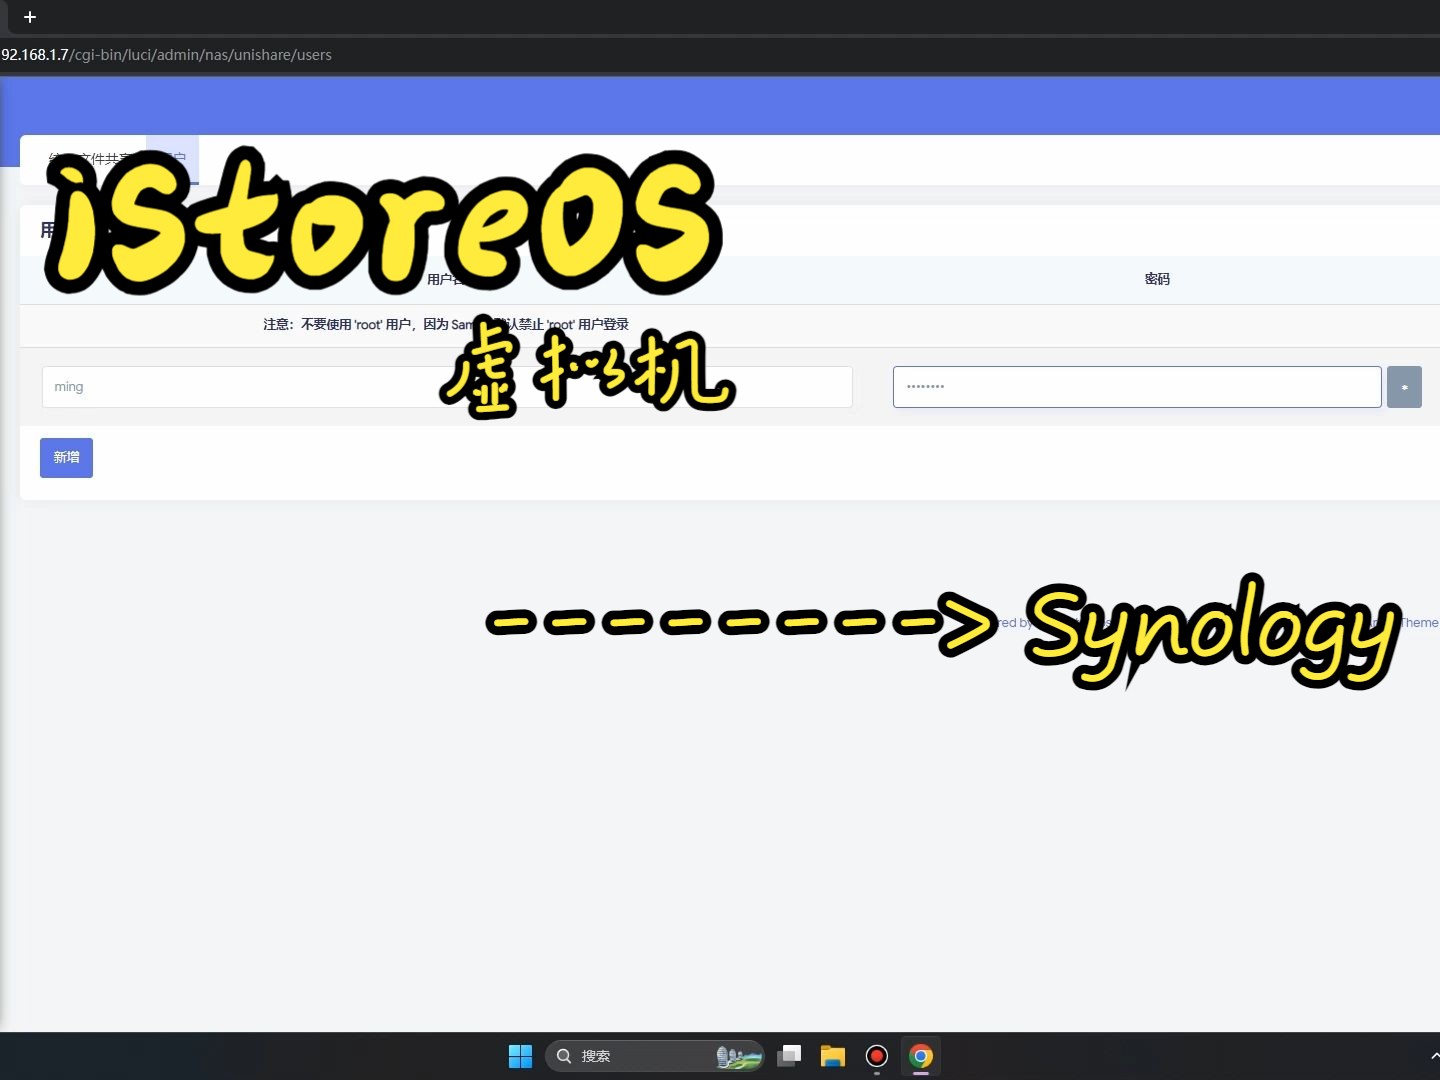Viewport: 1440px width, 1080px height.
Task: Click the taskbar 搜索 search box
Action: 655,1056
